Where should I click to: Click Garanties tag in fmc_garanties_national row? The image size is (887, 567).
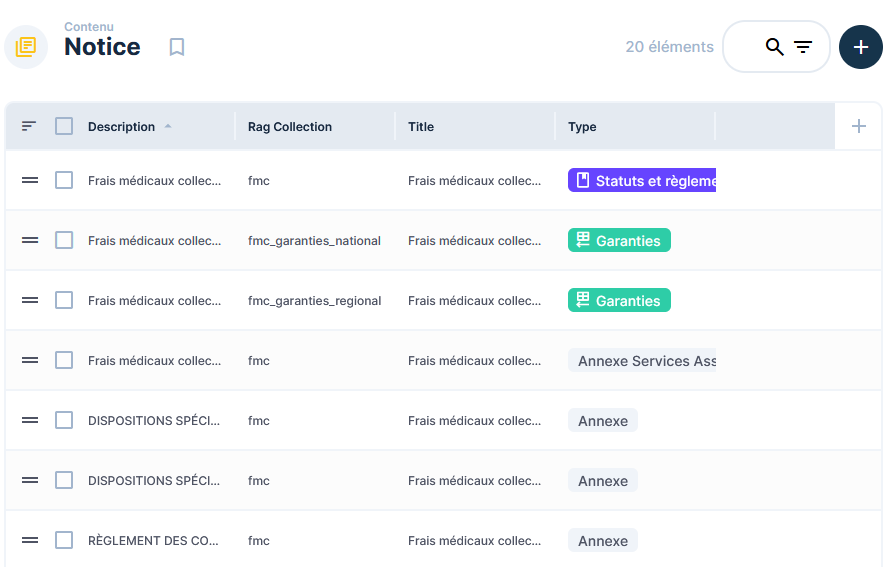coord(619,241)
